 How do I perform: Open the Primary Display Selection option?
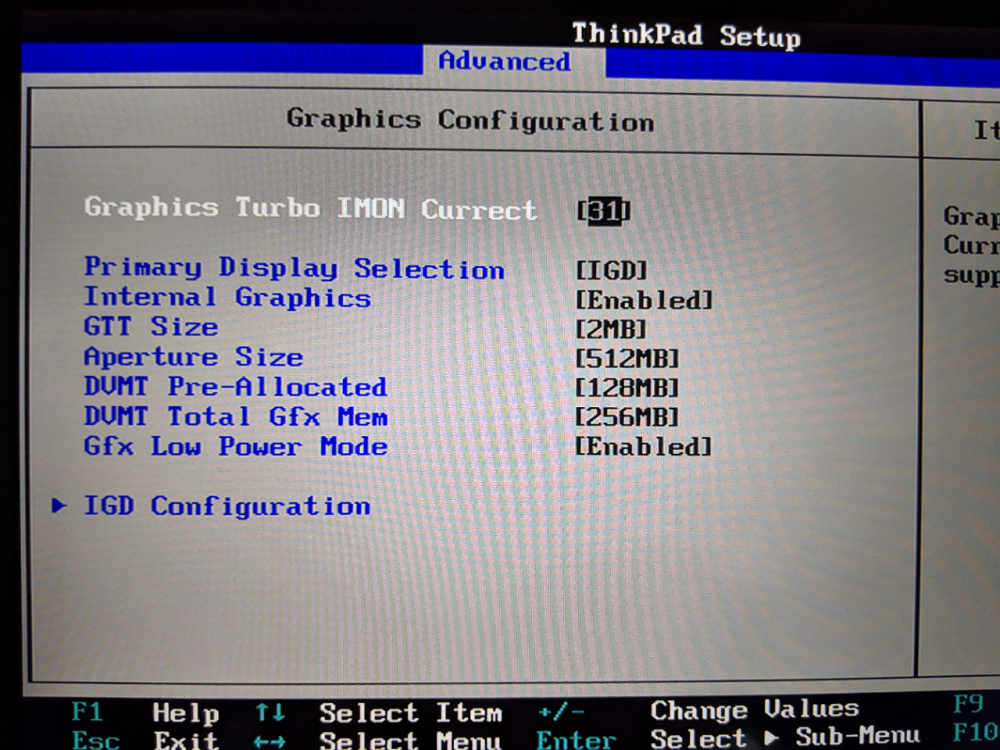tap(294, 268)
